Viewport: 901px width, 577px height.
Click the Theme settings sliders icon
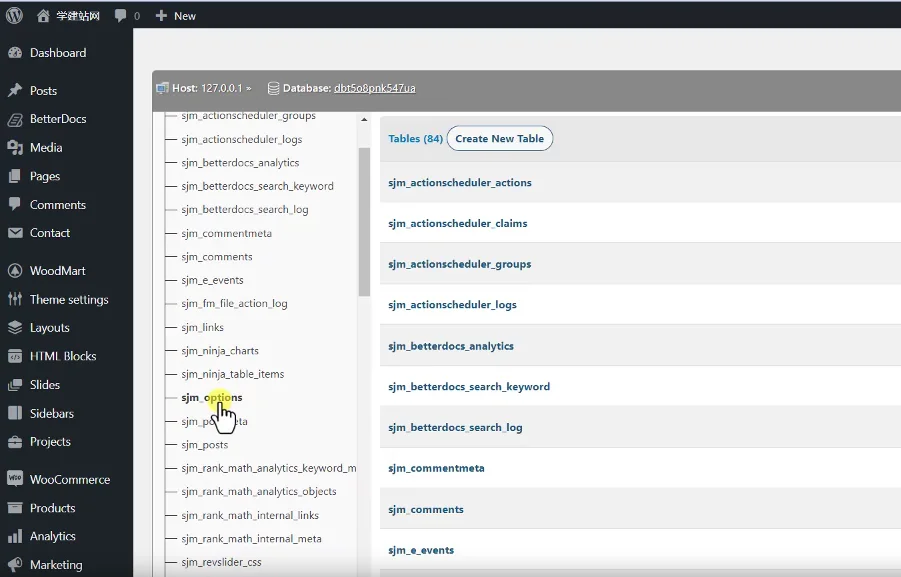[x=15, y=299]
